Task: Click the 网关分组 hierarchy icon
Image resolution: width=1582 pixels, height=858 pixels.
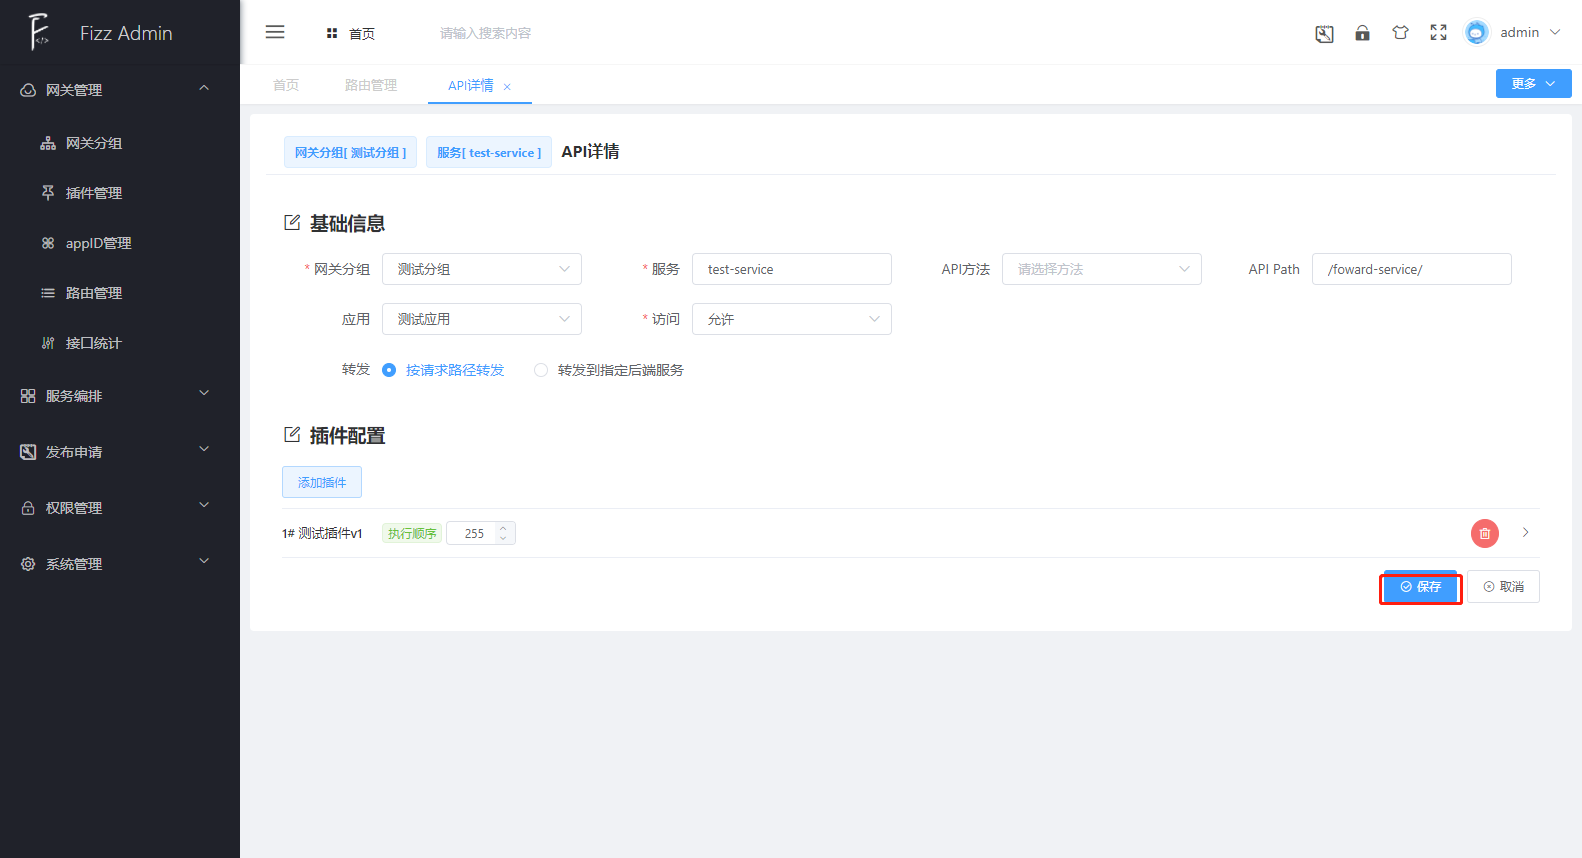Action: (x=48, y=143)
